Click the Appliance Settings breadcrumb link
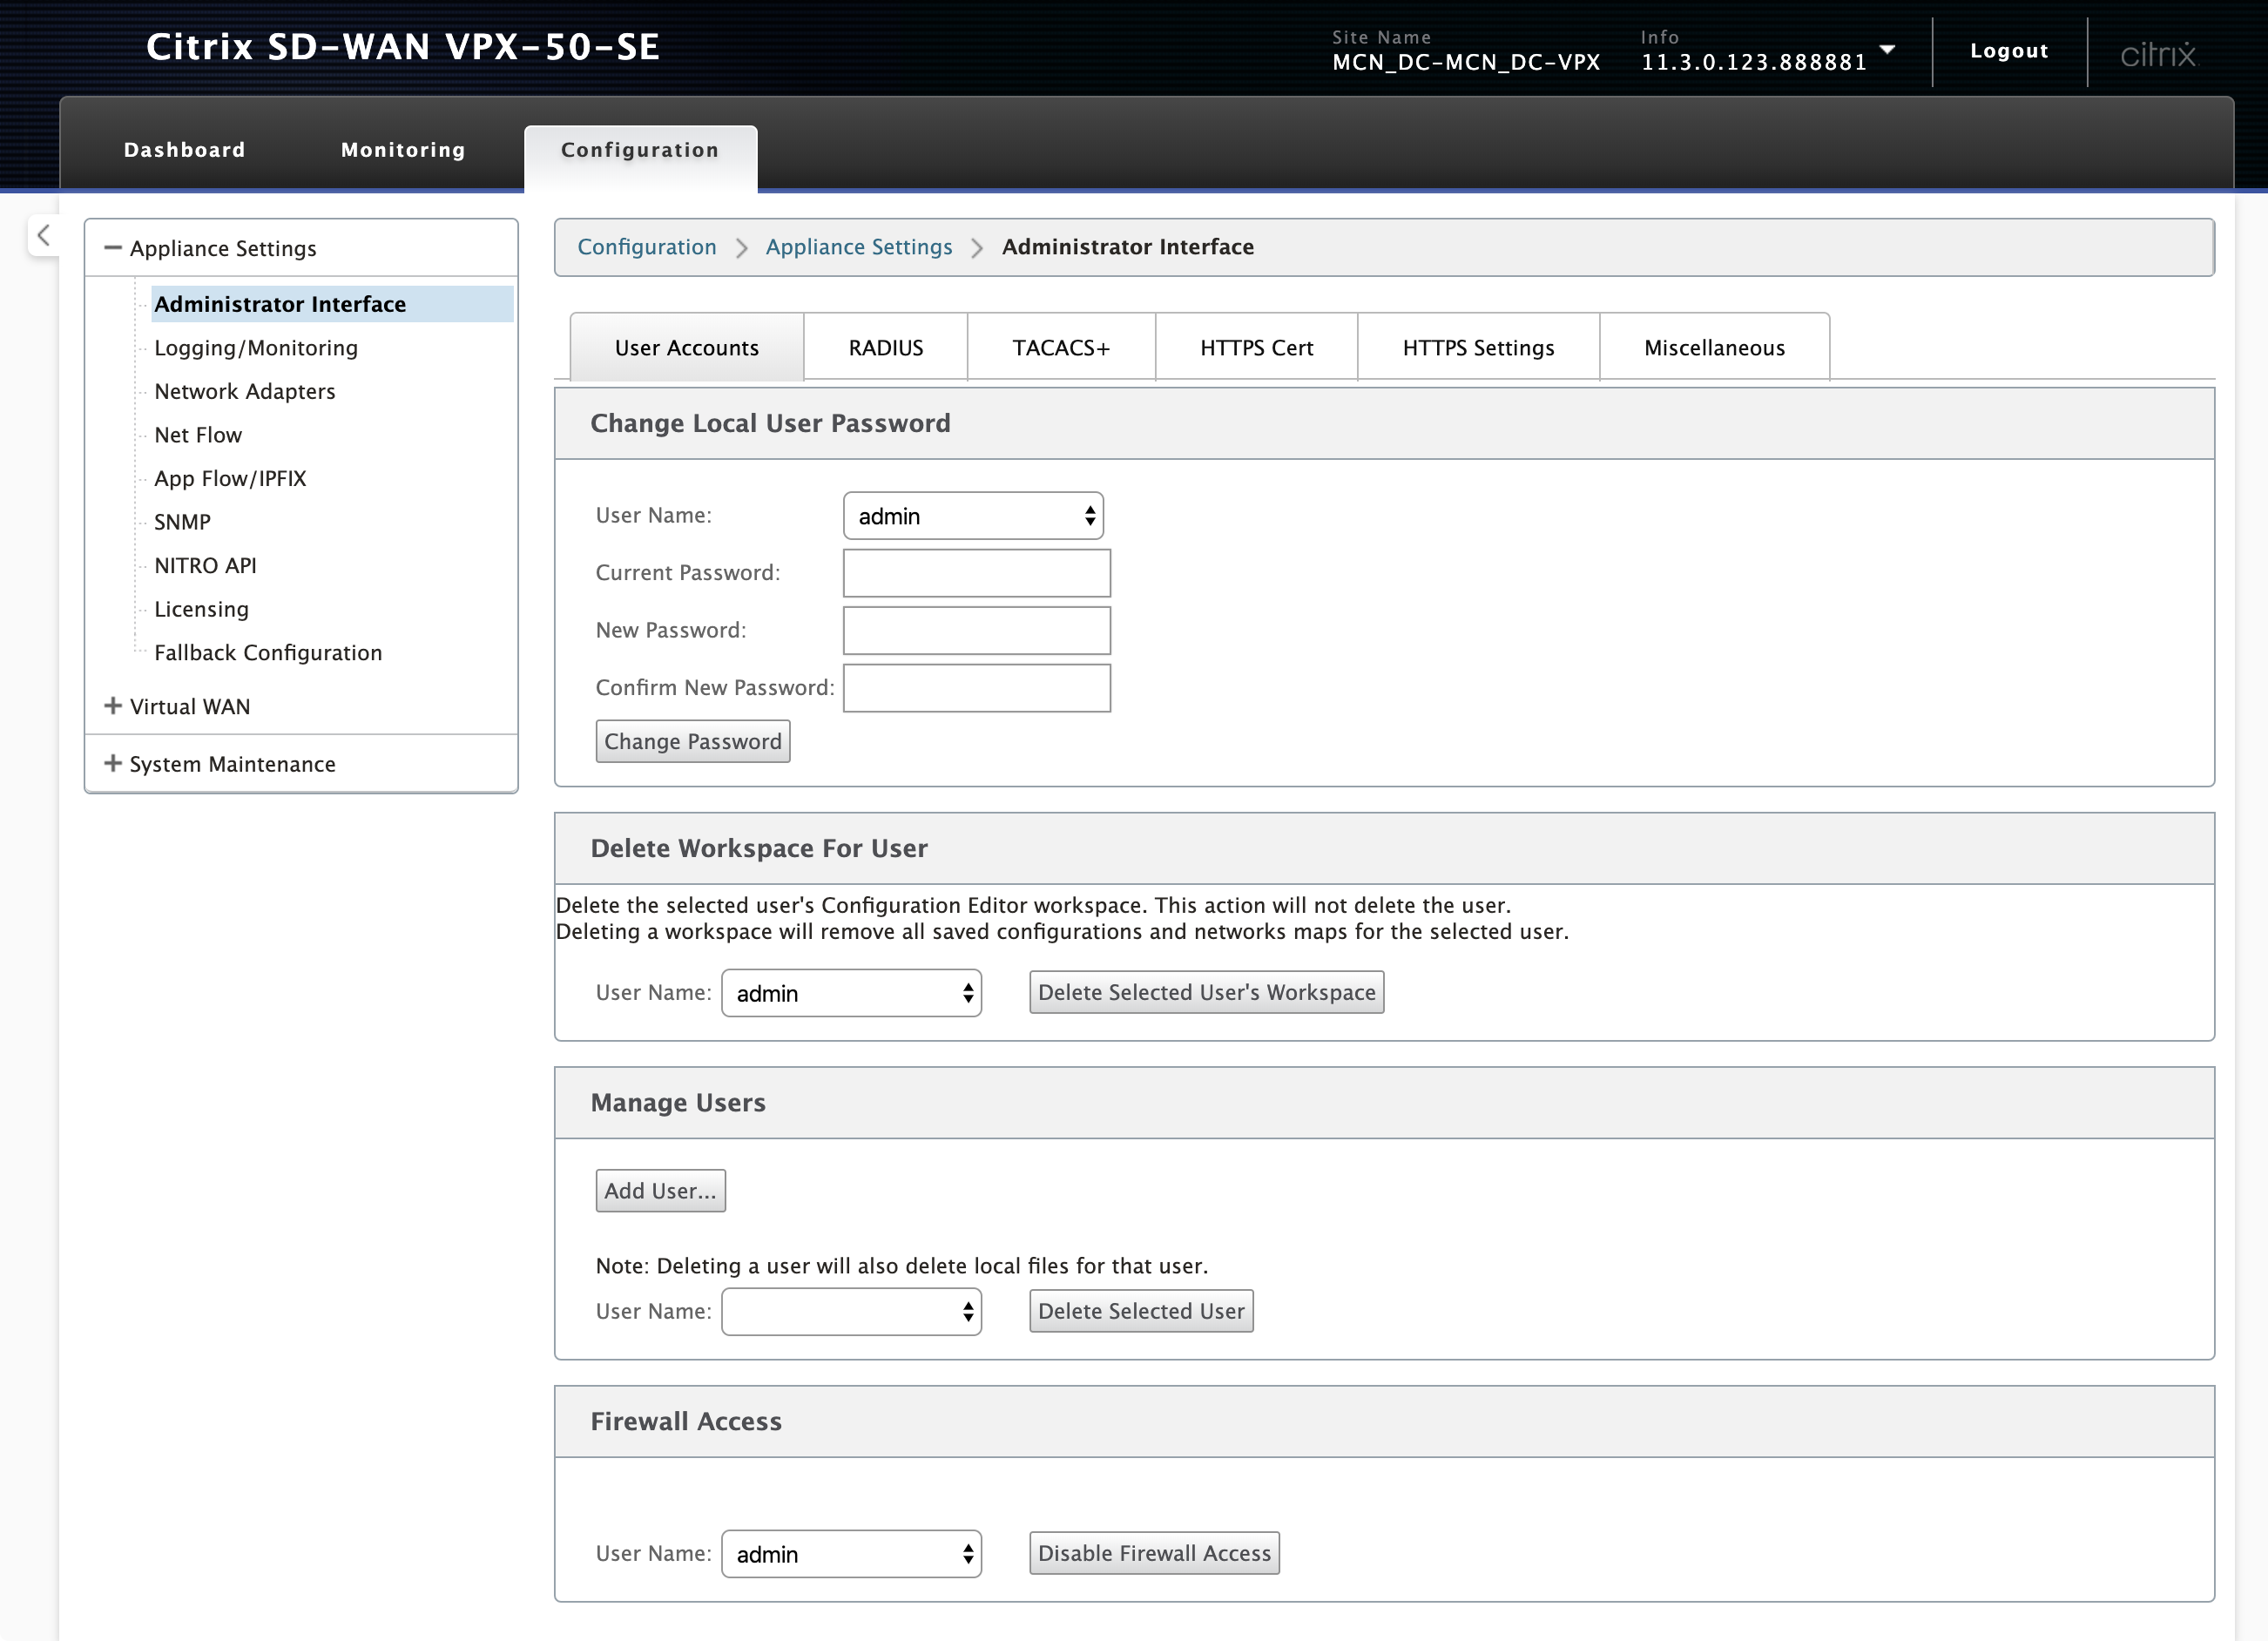This screenshot has height=1641, width=2268. pyautogui.click(x=859, y=247)
